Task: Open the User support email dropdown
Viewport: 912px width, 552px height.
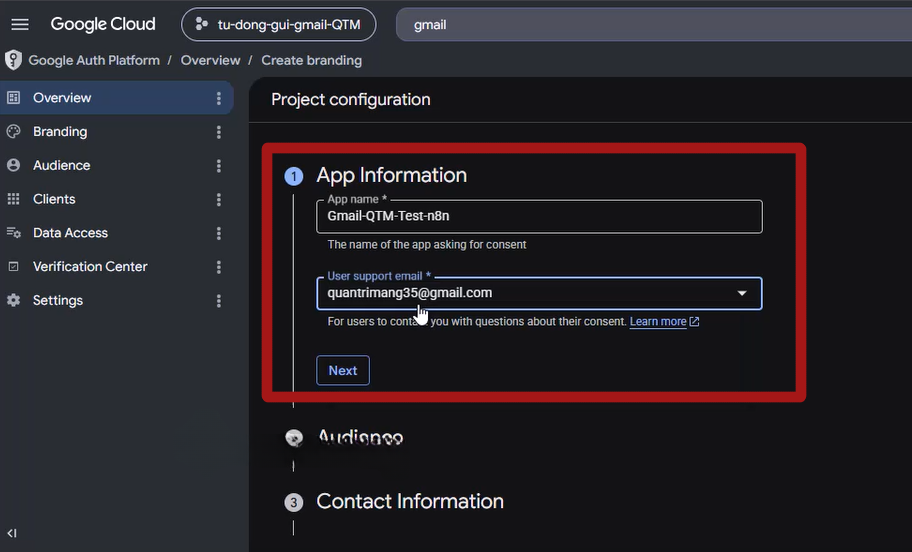Action: (x=539, y=293)
